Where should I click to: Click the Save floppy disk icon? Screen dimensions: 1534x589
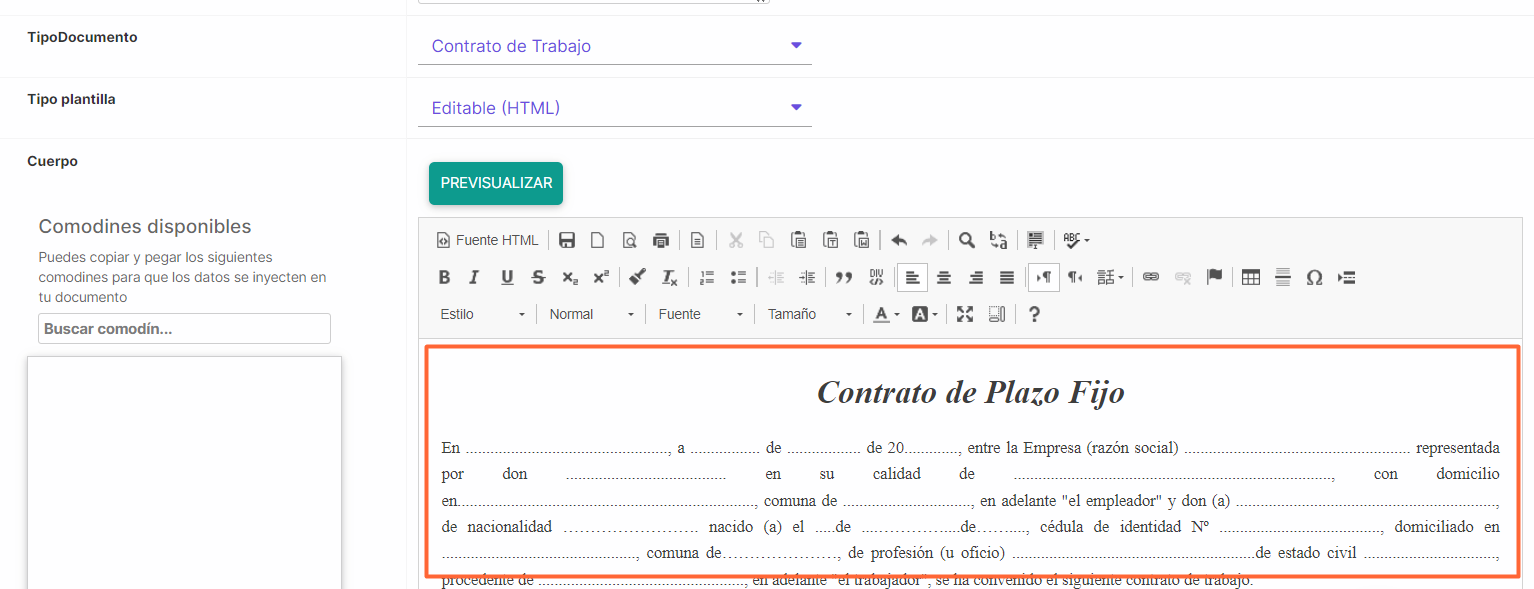click(x=567, y=240)
